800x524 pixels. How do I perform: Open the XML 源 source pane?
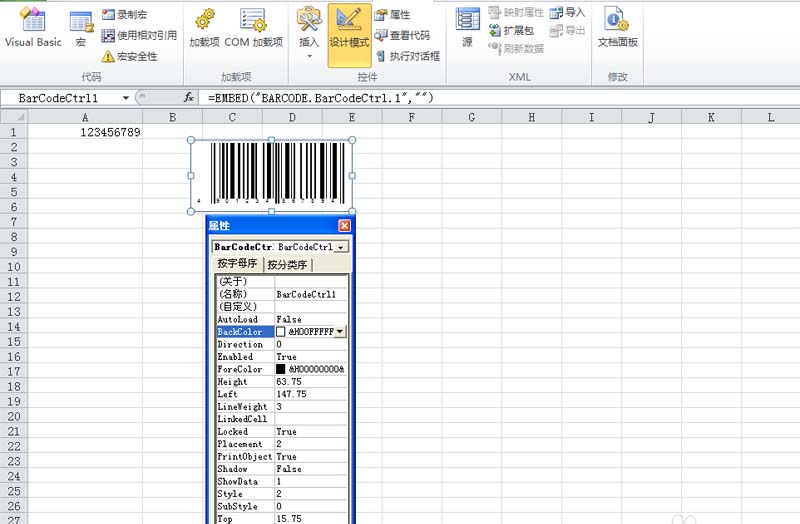[x=467, y=28]
